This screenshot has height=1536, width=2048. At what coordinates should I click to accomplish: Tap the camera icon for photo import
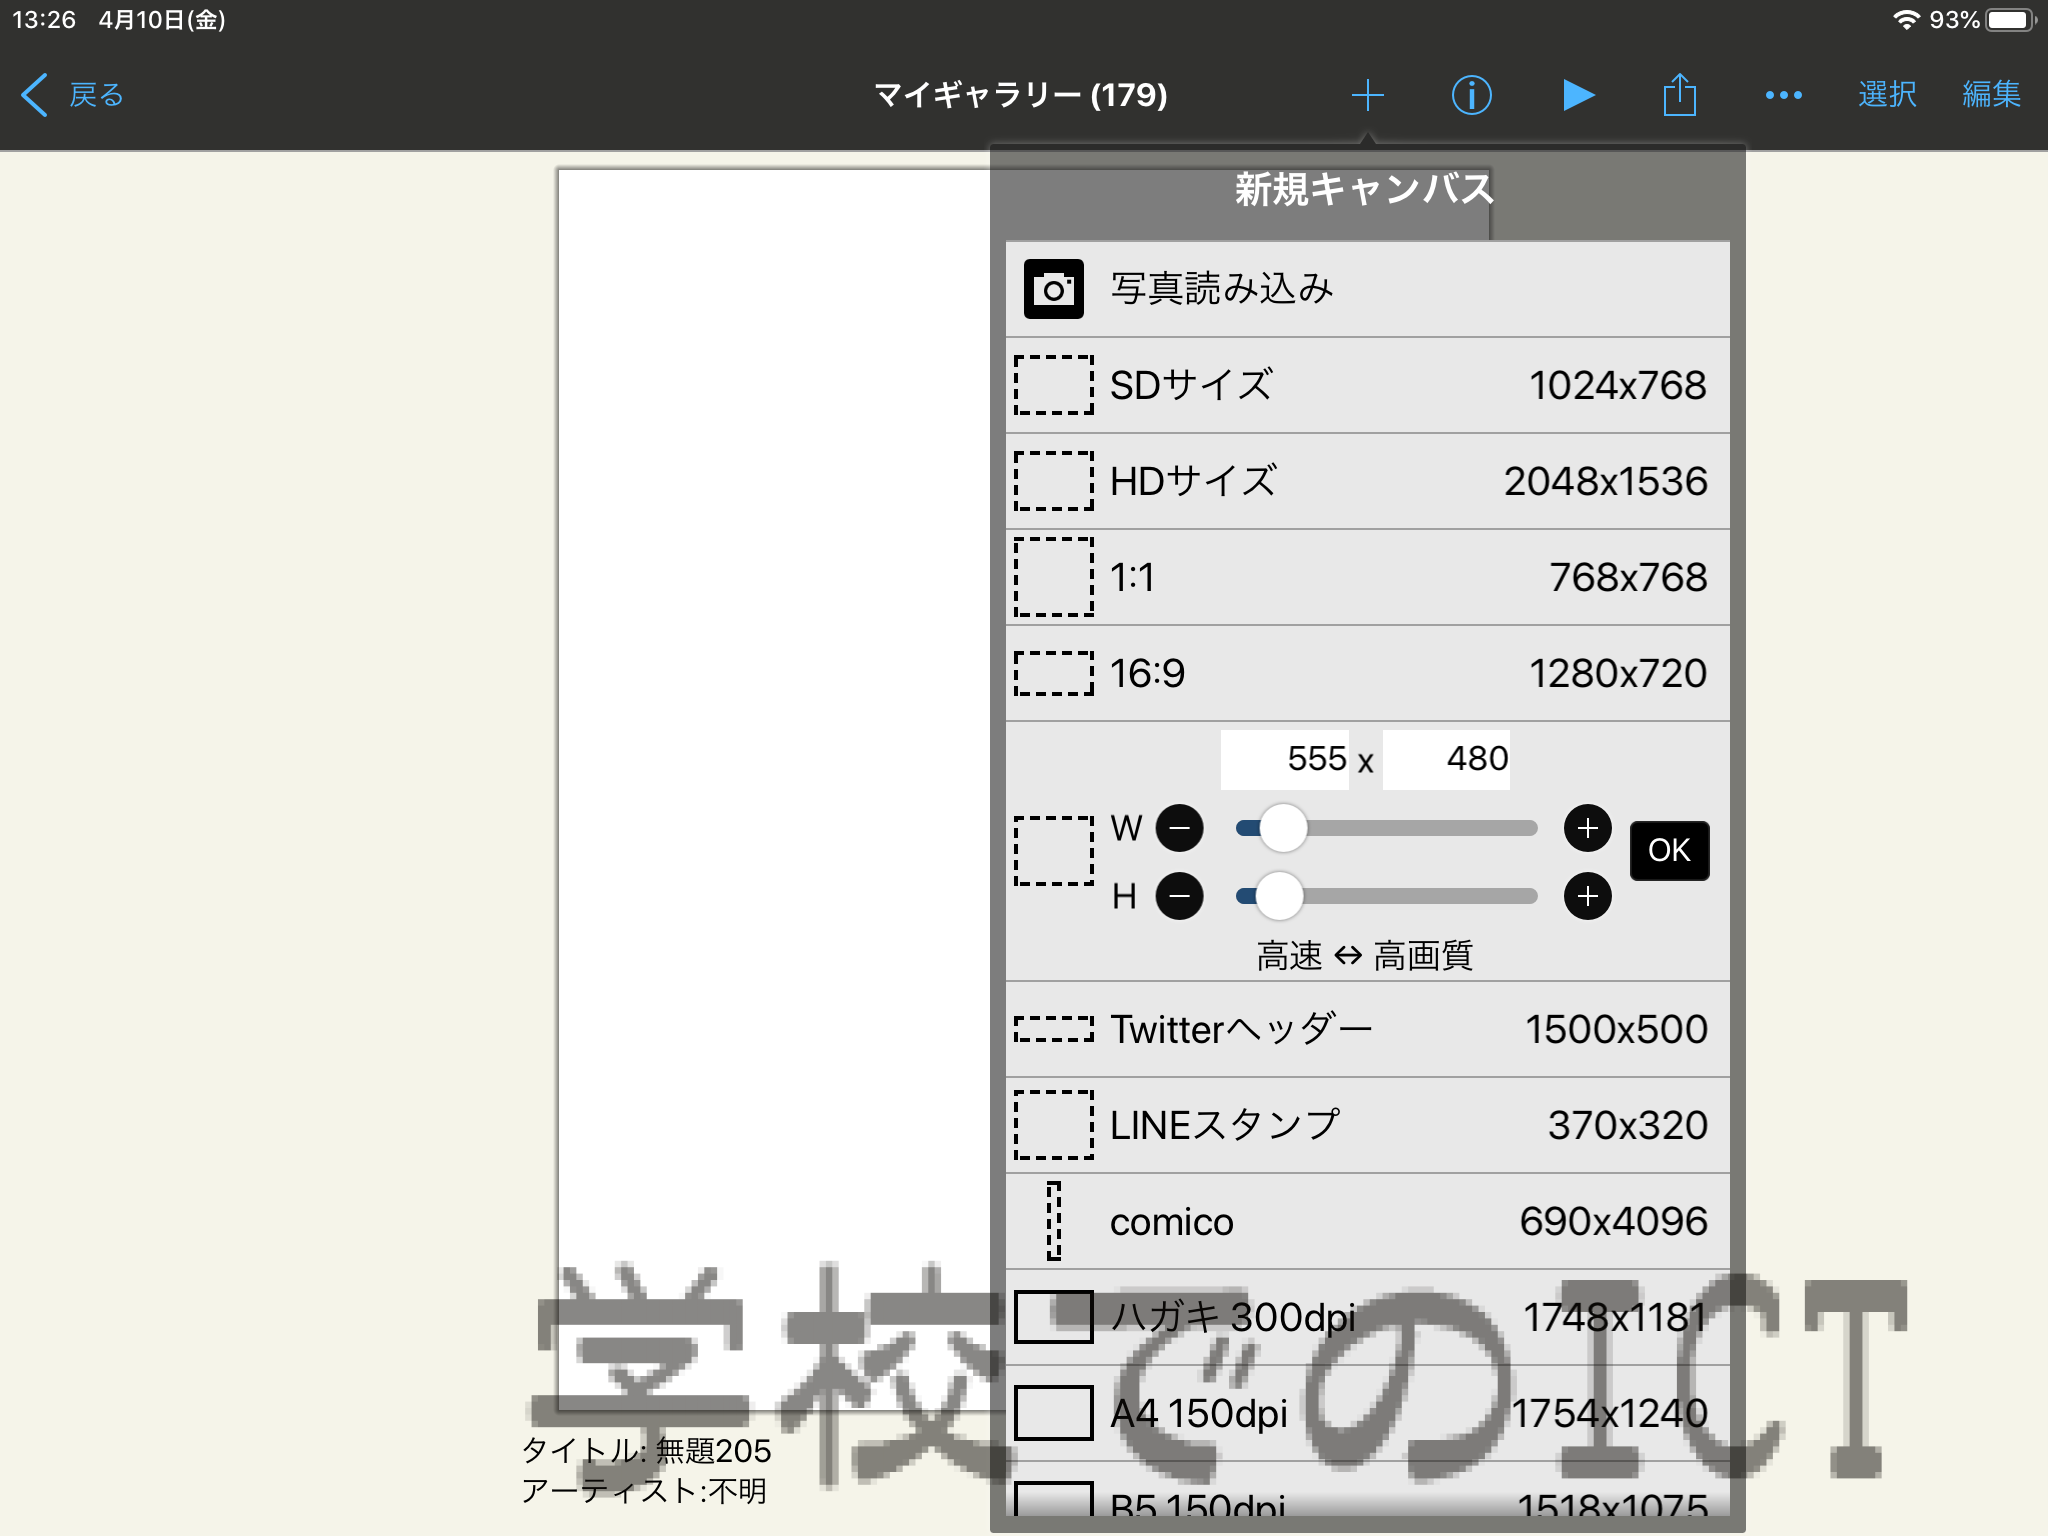tap(1053, 289)
